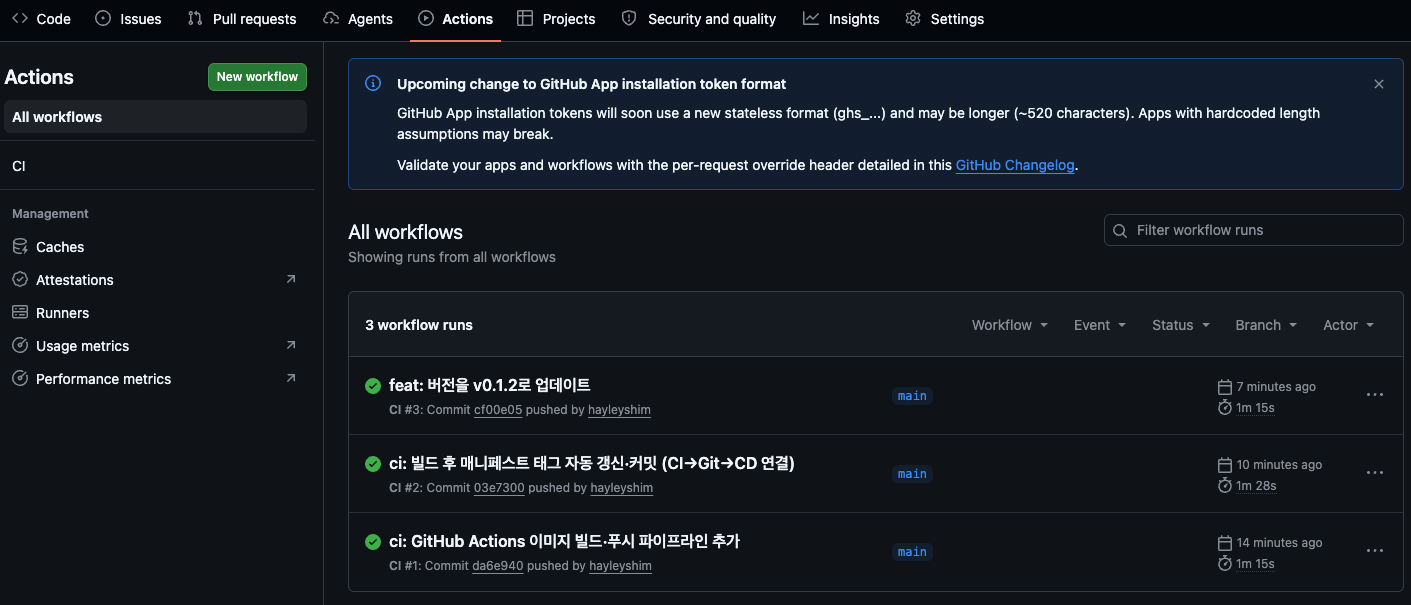The height and width of the screenshot is (605, 1411).
Task: Open commit da6e940 link
Action: [498, 566]
